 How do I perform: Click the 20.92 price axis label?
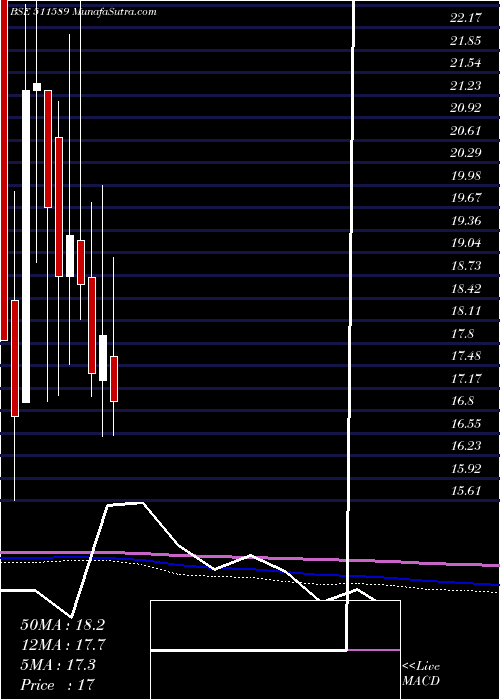466,108
